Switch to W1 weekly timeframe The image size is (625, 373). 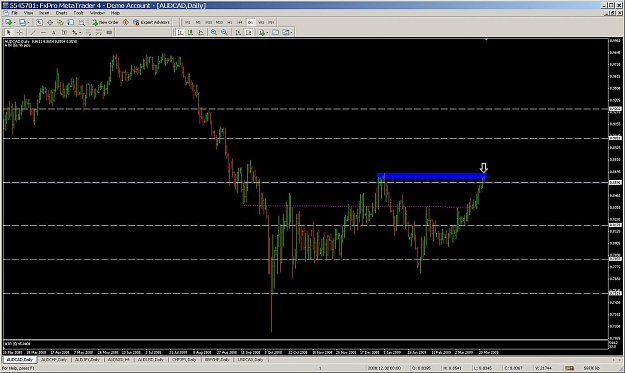(261, 23)
